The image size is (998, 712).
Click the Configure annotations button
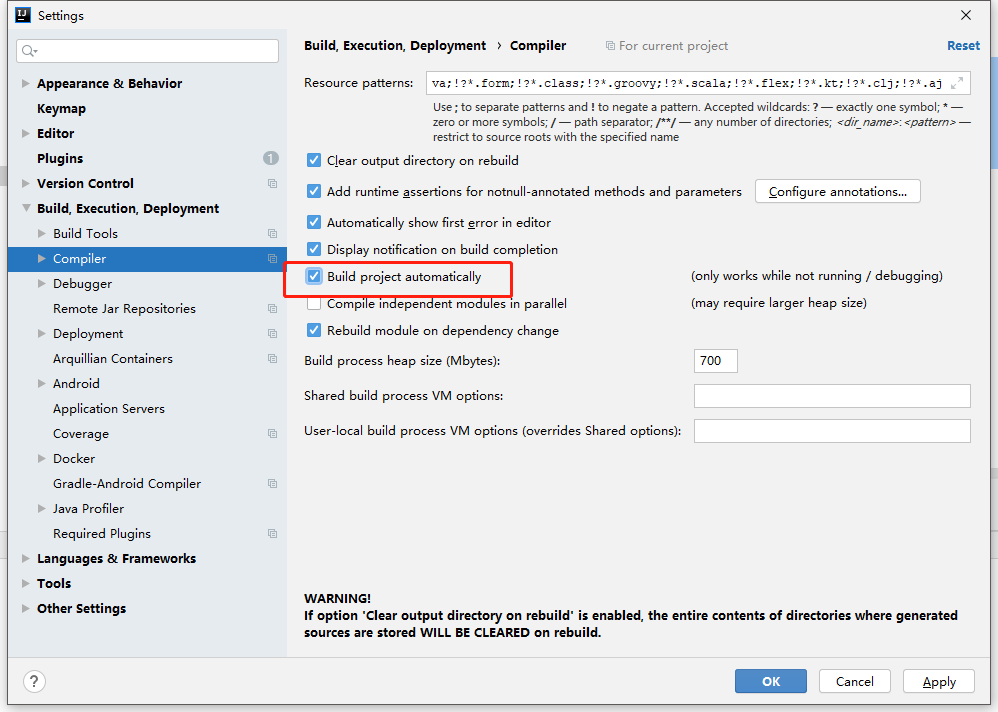click(838, 192)
